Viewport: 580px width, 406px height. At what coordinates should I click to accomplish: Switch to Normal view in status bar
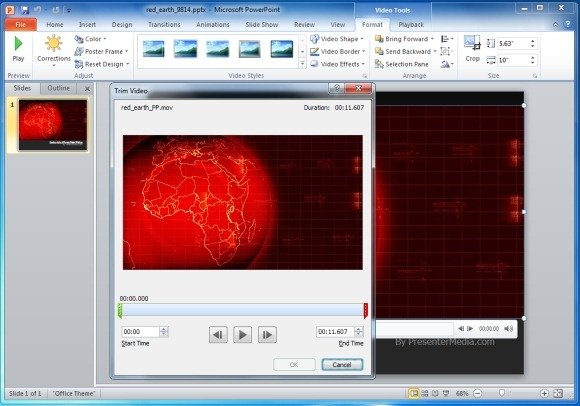tap(414, 393)
